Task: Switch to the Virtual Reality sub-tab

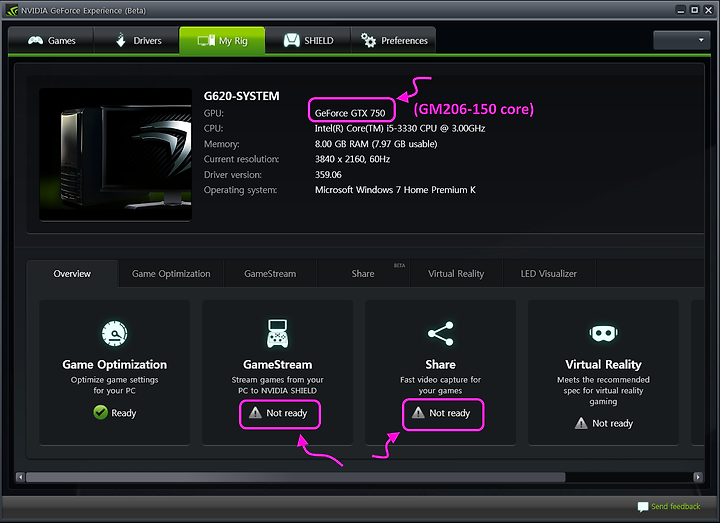Action: 456,274
